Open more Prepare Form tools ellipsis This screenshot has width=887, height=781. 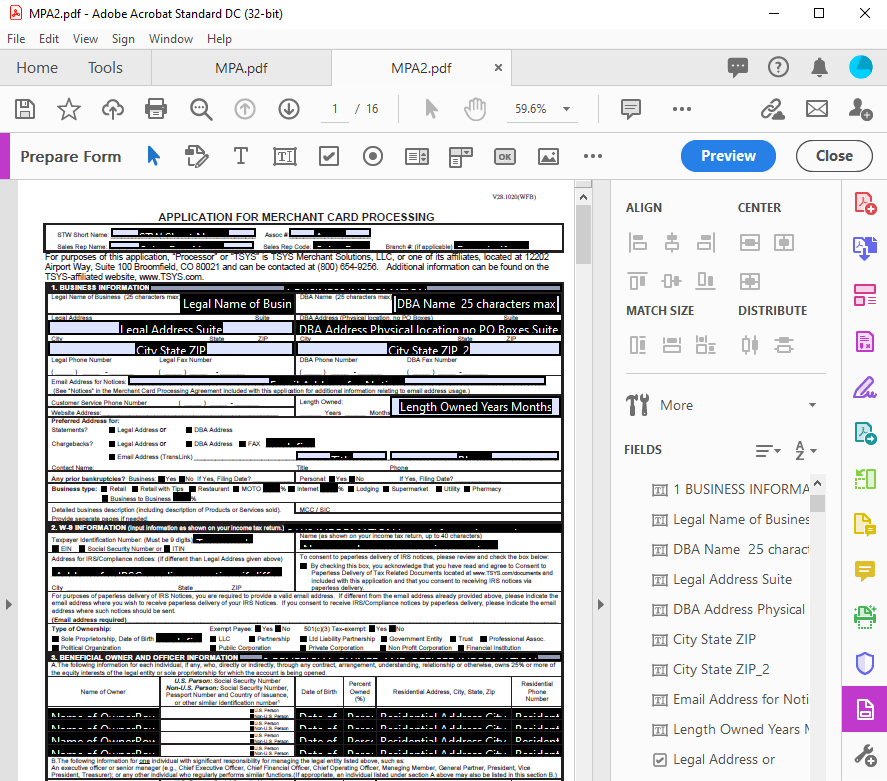[x=592, y=156]
